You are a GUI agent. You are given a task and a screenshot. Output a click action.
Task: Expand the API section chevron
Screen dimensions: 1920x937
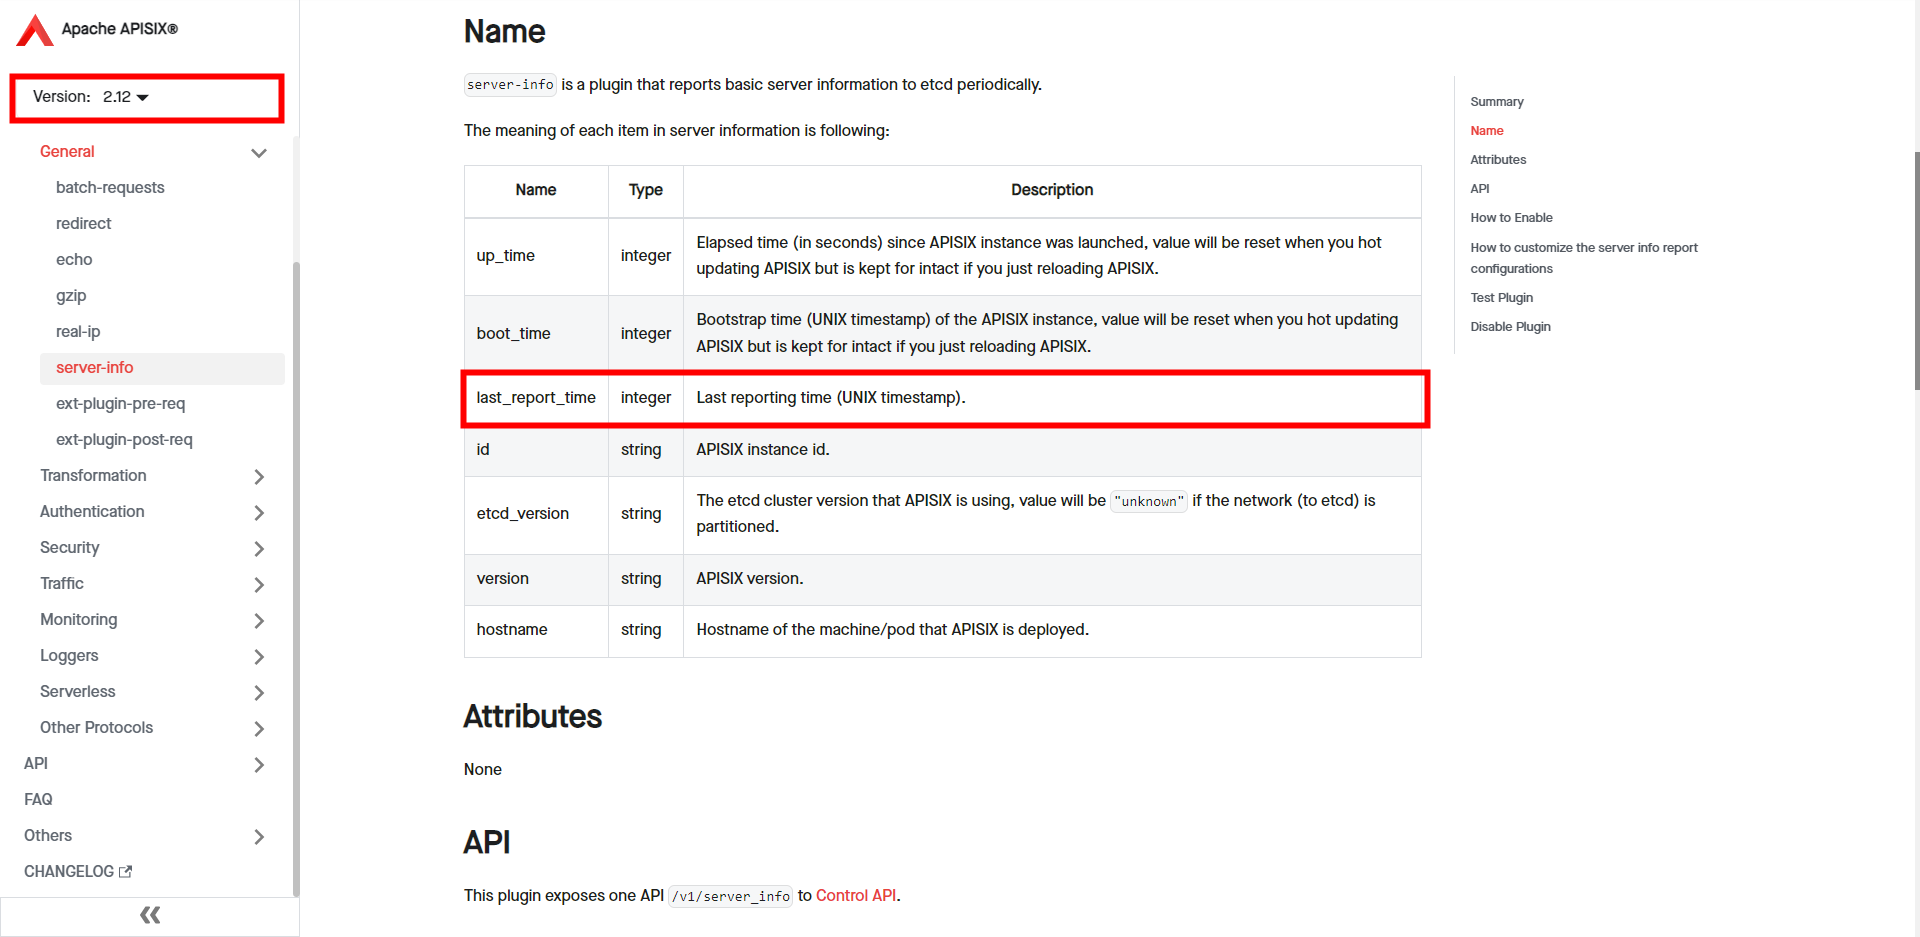(x=259, y=765)
